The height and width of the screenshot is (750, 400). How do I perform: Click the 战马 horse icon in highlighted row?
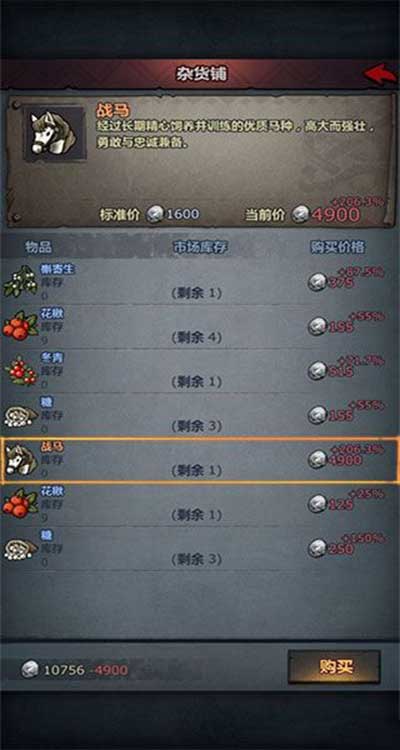[20, 460]
